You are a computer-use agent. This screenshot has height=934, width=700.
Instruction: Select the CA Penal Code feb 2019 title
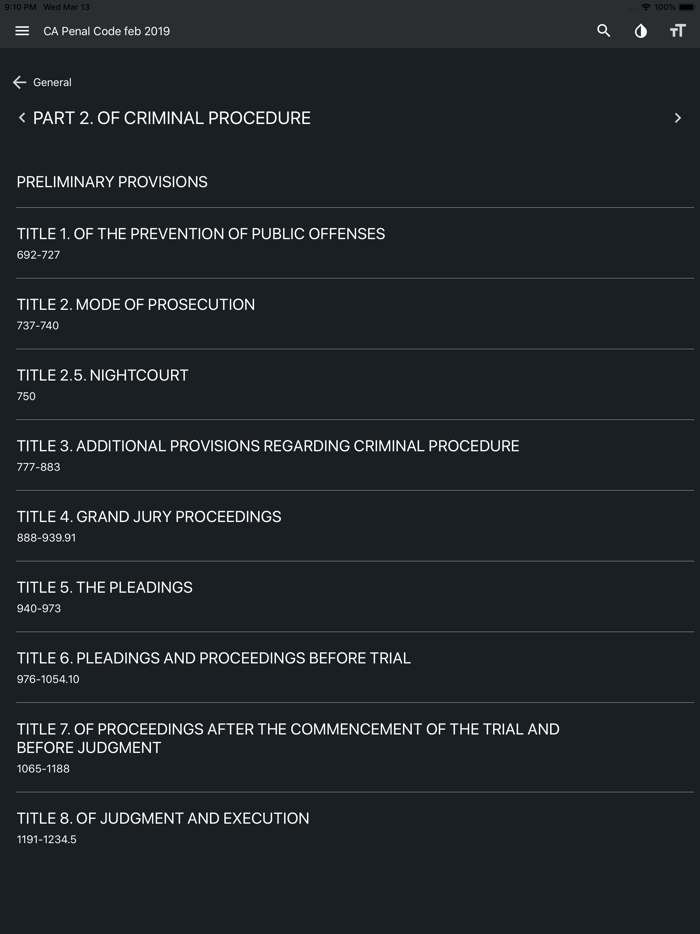[x=106, y=31]
